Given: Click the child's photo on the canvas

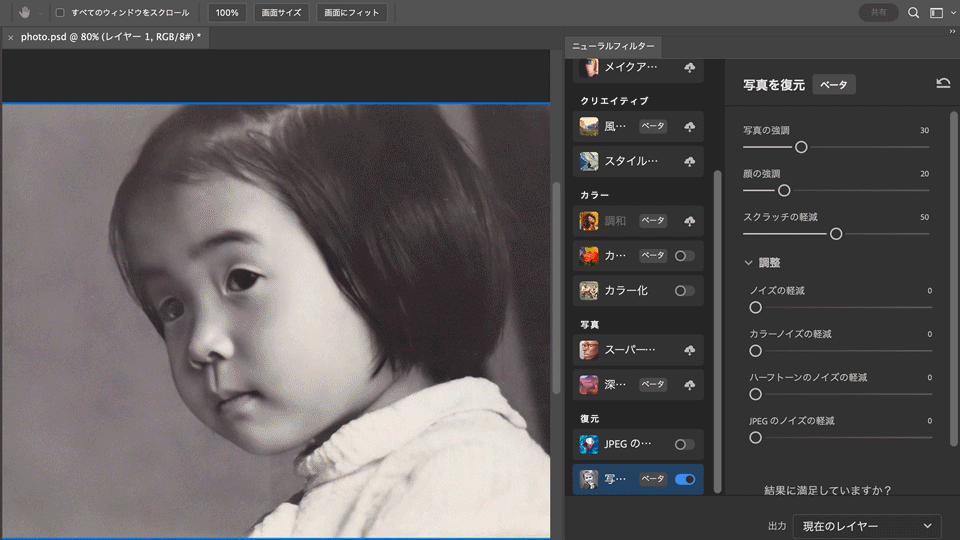Looking at the screenshot, I should pos(276,321).
